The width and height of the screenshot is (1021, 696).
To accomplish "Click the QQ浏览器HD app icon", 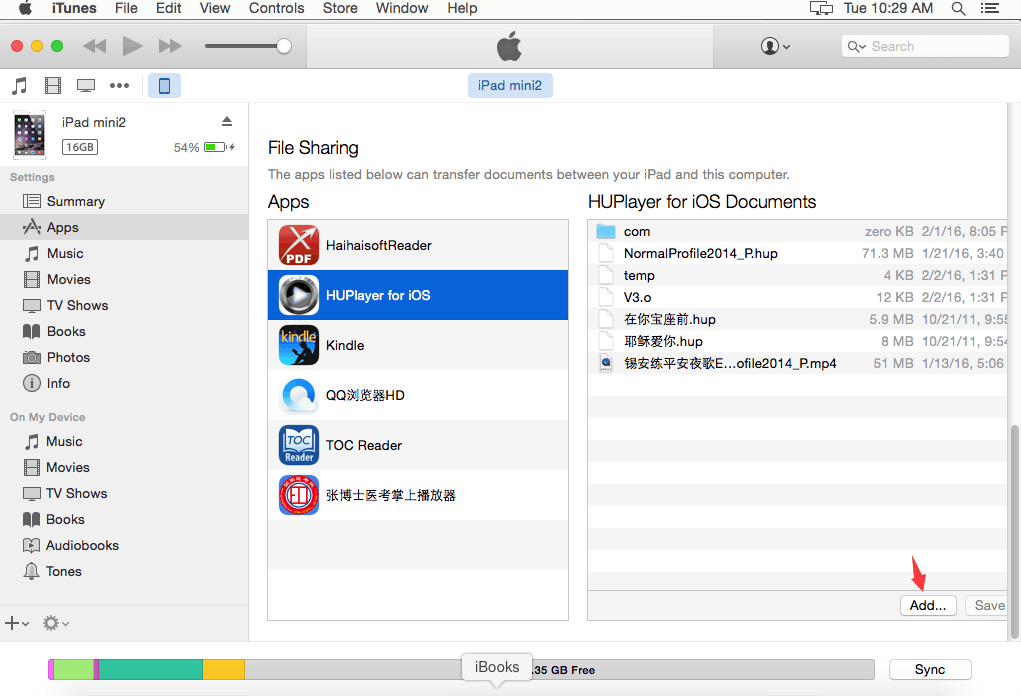I will click(x=299, y=395).
